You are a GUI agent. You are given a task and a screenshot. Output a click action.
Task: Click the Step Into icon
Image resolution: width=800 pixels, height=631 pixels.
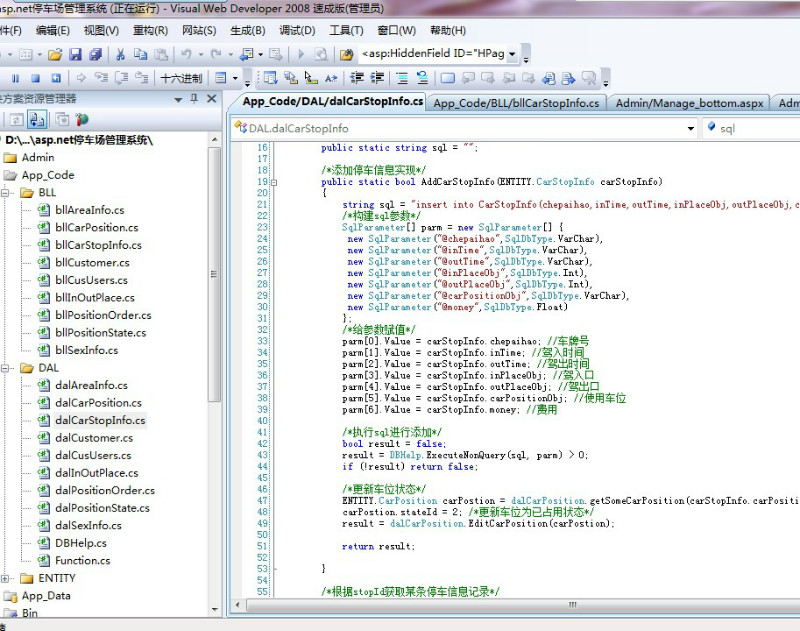(x=102, y=78)
